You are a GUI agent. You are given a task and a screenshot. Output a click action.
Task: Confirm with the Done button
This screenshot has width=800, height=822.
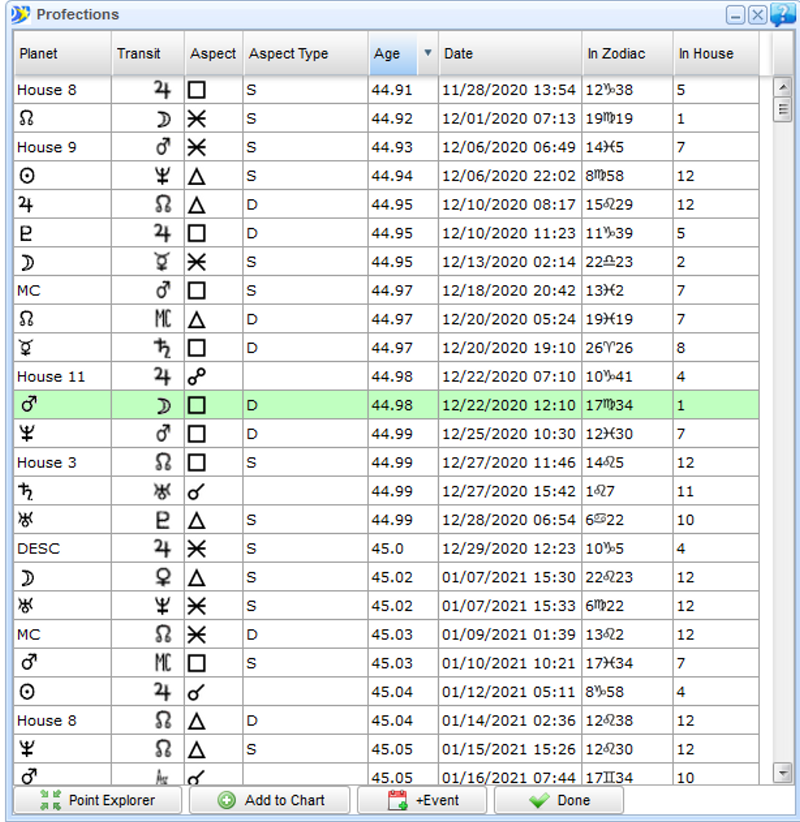[558, 800]
